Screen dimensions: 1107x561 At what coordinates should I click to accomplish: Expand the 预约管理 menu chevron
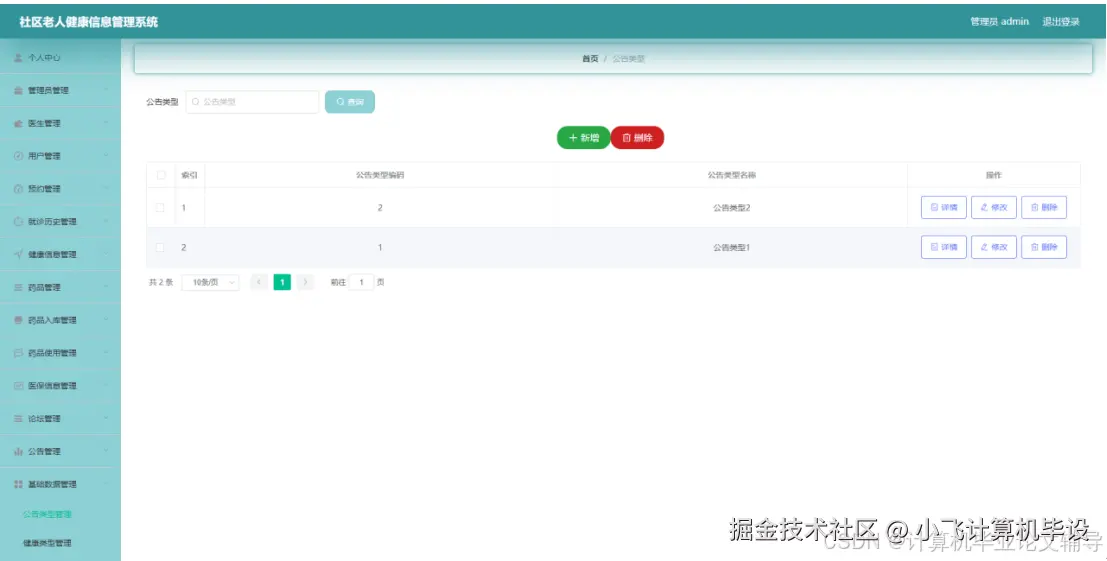[106, 189]
